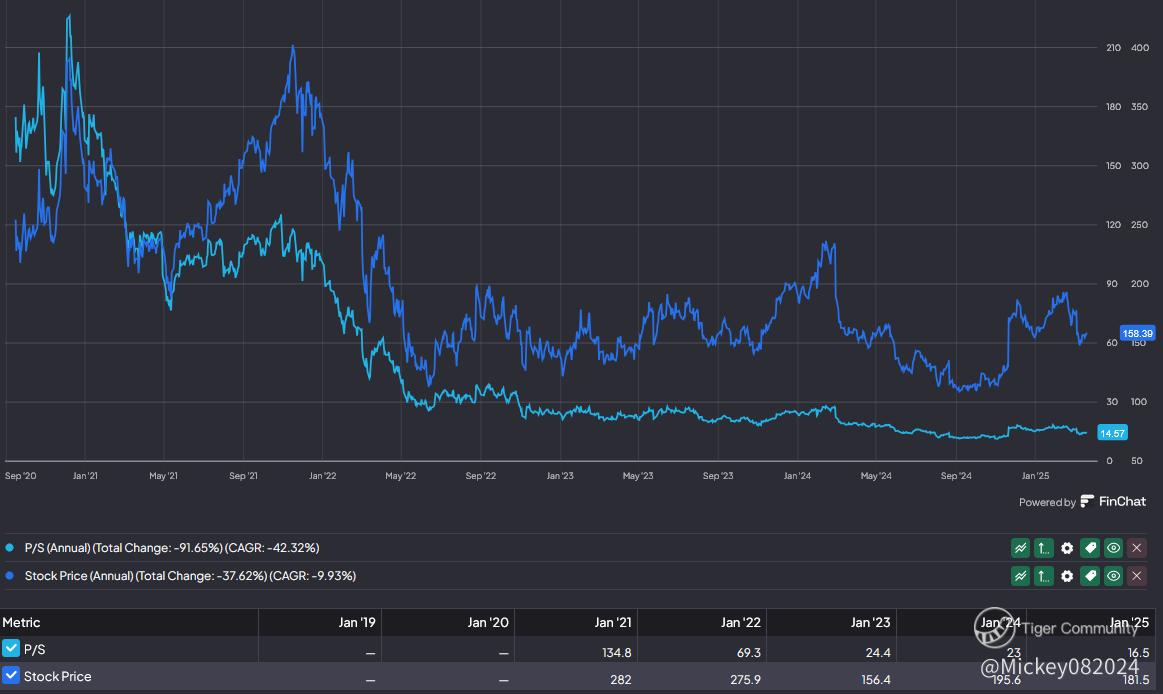Hide P/S line using the eye icon
Screen dimensions: 1163x694
click(x=1113, y=548)
